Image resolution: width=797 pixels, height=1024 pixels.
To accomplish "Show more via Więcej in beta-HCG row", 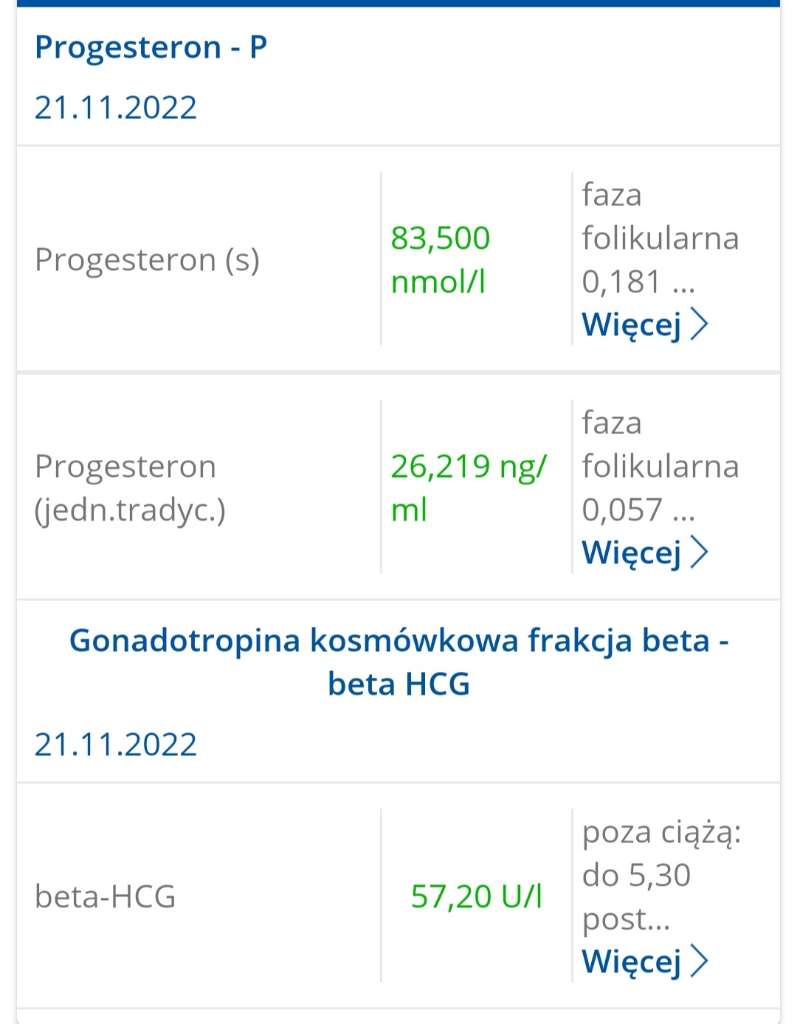I will click(x=631, y=961).
